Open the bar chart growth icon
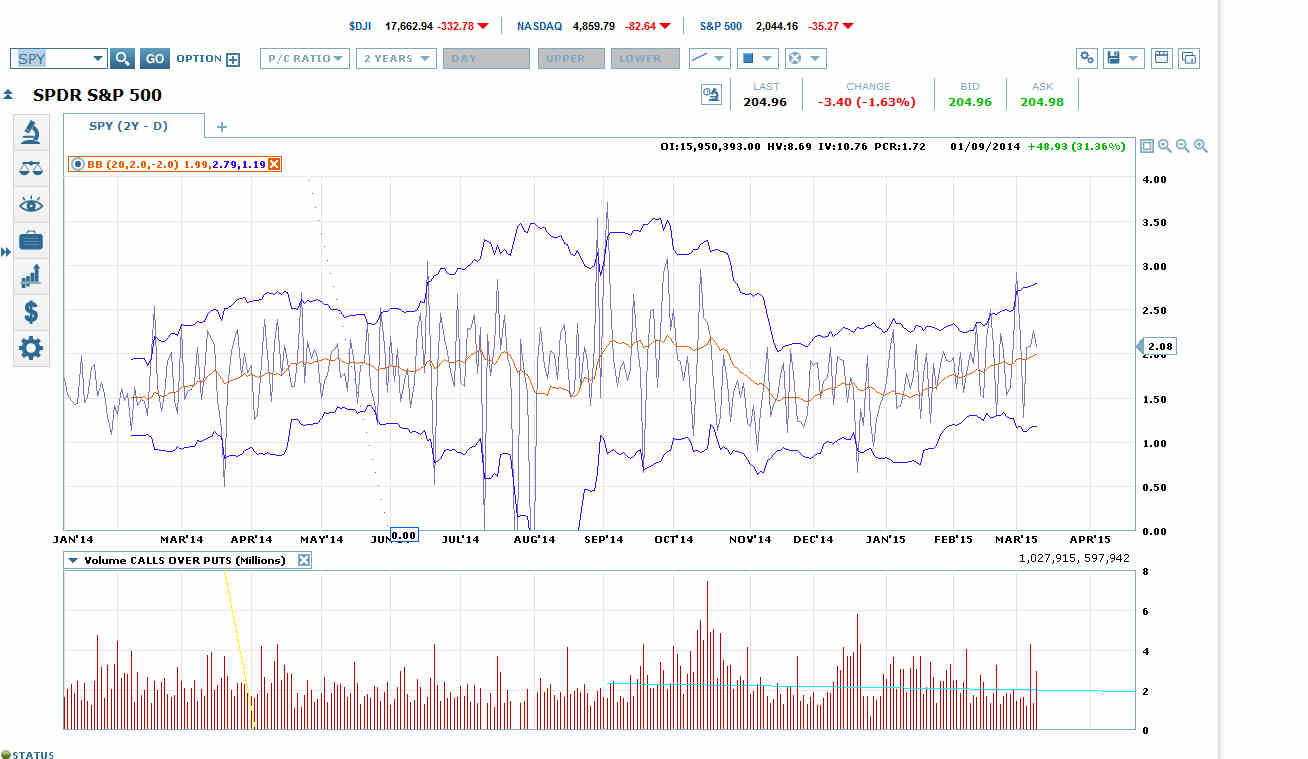Viewport: 1308px width, 759px height. pos(31,275)
